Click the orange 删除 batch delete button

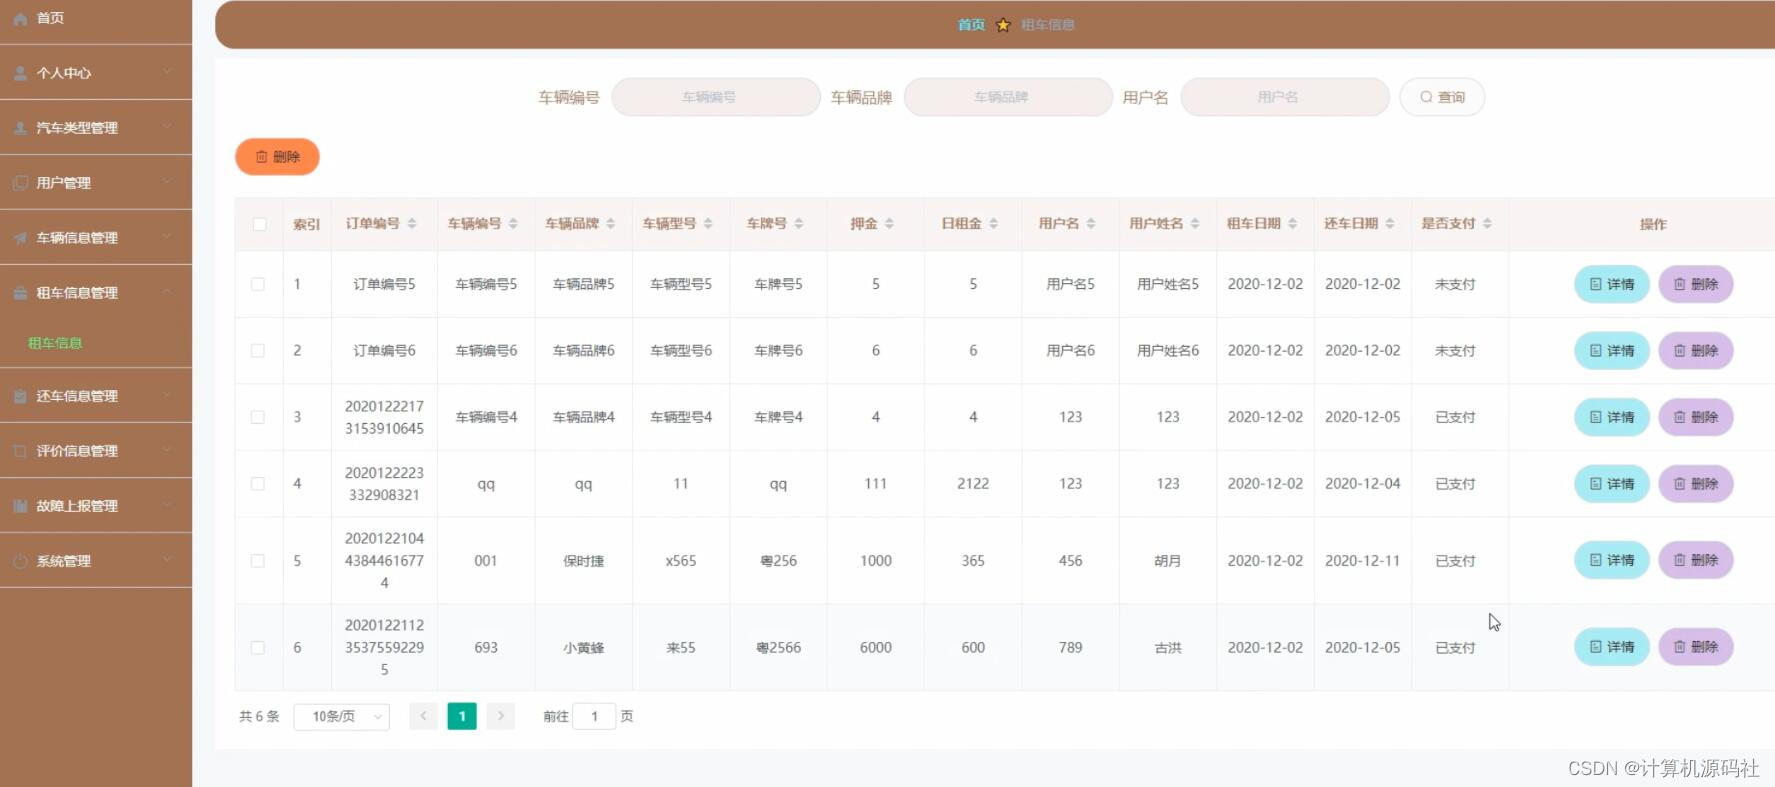[277, 157]
